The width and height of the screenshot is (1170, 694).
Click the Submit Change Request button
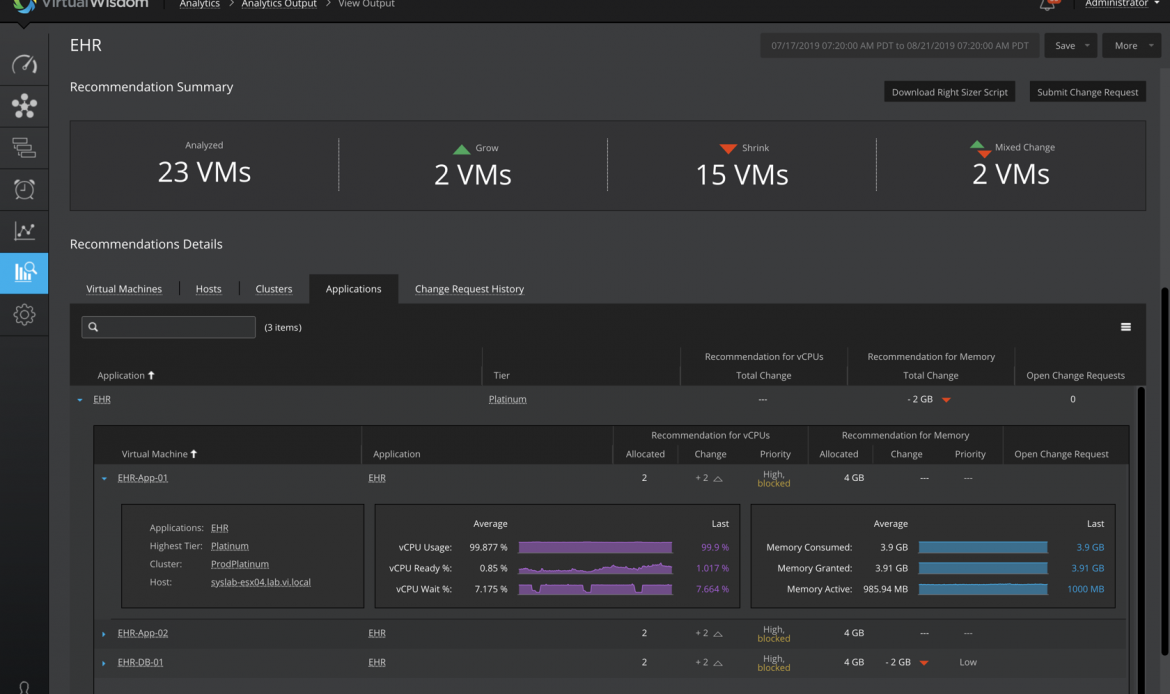1087,92
